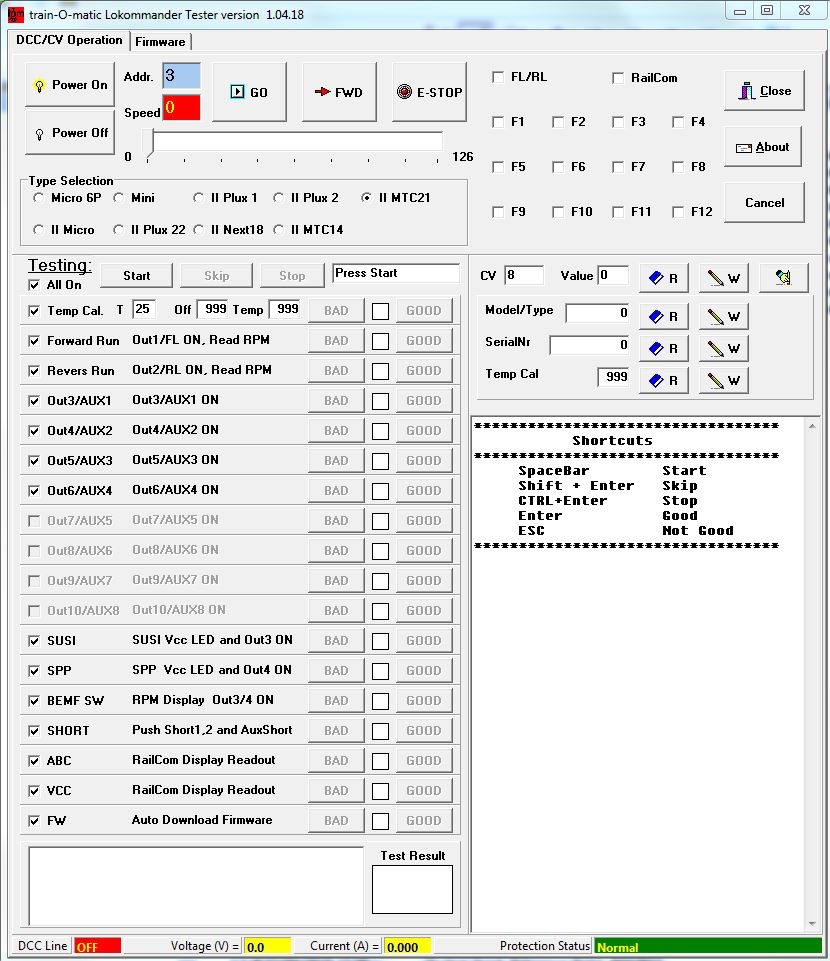Viewport: 830px width, 961px height.
Task: Switch to the Firmware tab
Action: pos(161,42)
